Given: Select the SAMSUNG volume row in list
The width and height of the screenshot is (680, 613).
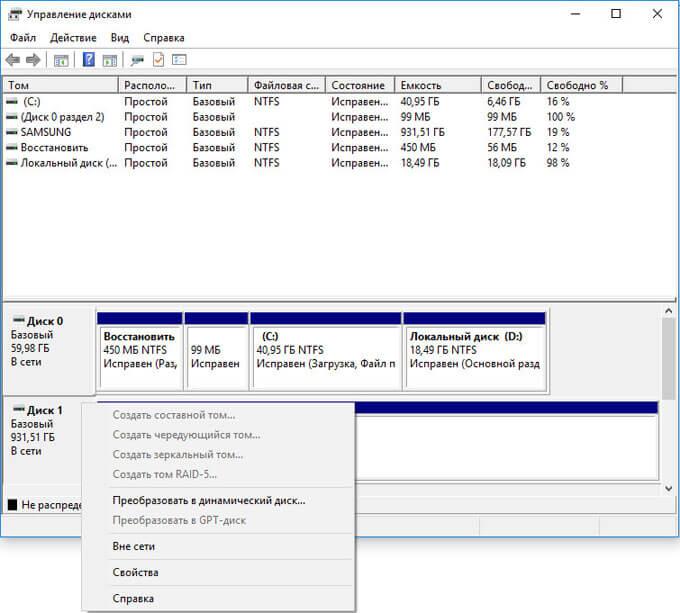Looking at the screenshot, I should click(40, 132).
